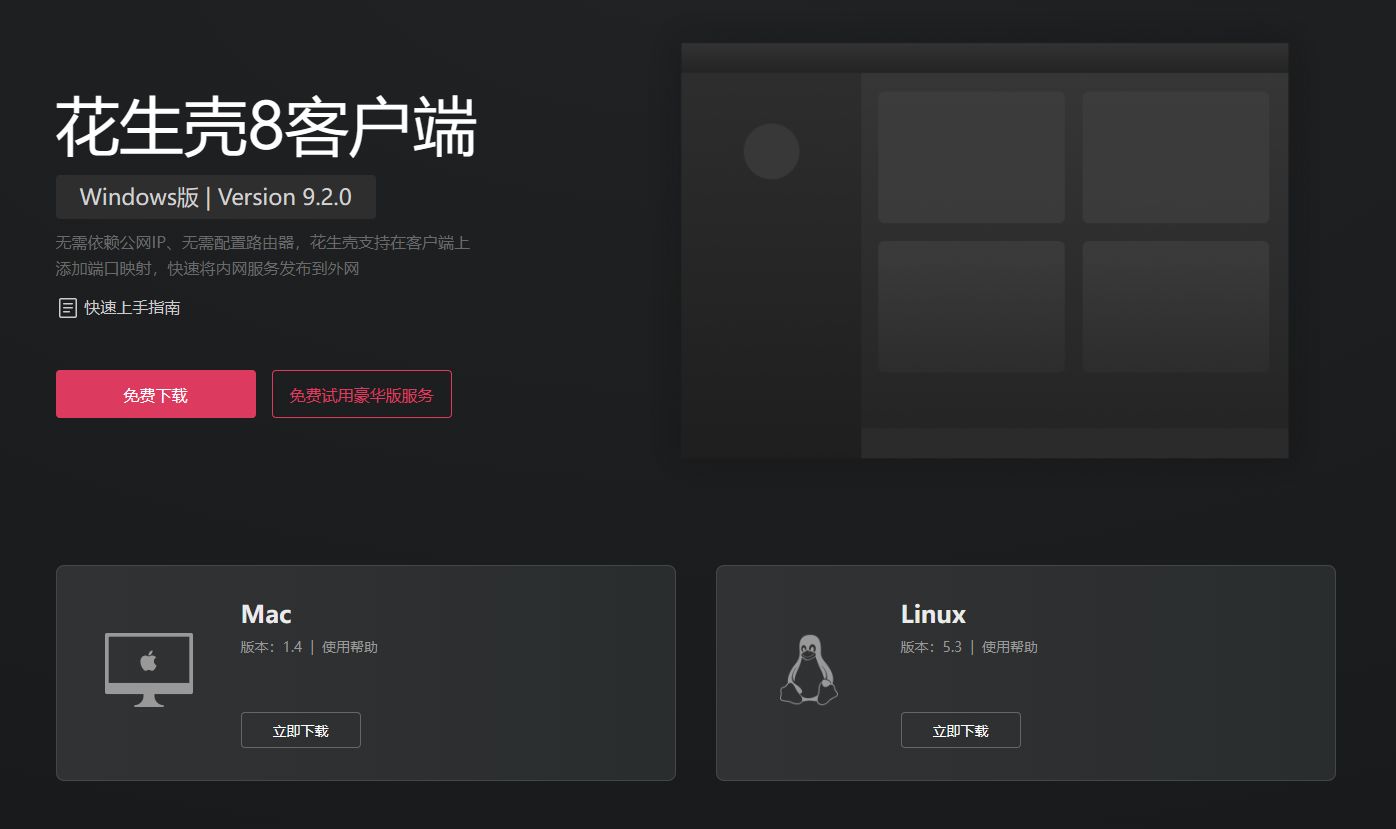The width and height of the screenshot is (1396, 829).
Task: Download the Windows client with 免费下载
Action: click(x=156, y=394)
